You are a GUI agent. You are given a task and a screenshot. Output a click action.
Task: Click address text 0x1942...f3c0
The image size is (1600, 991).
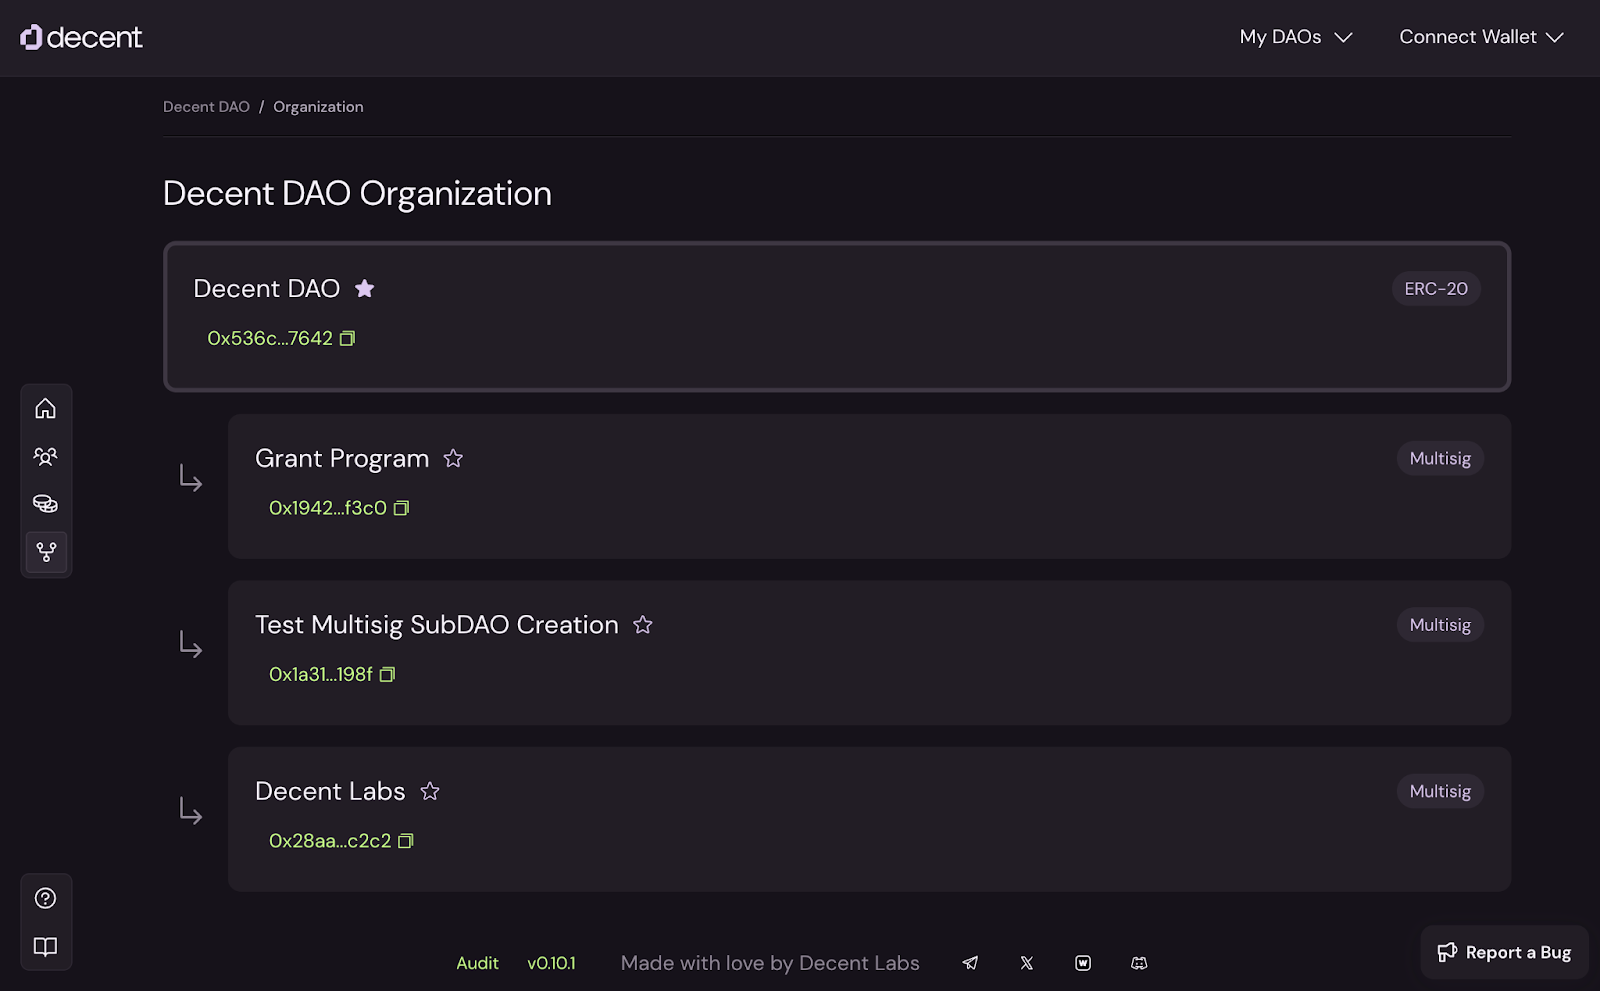tap(328, 508)
